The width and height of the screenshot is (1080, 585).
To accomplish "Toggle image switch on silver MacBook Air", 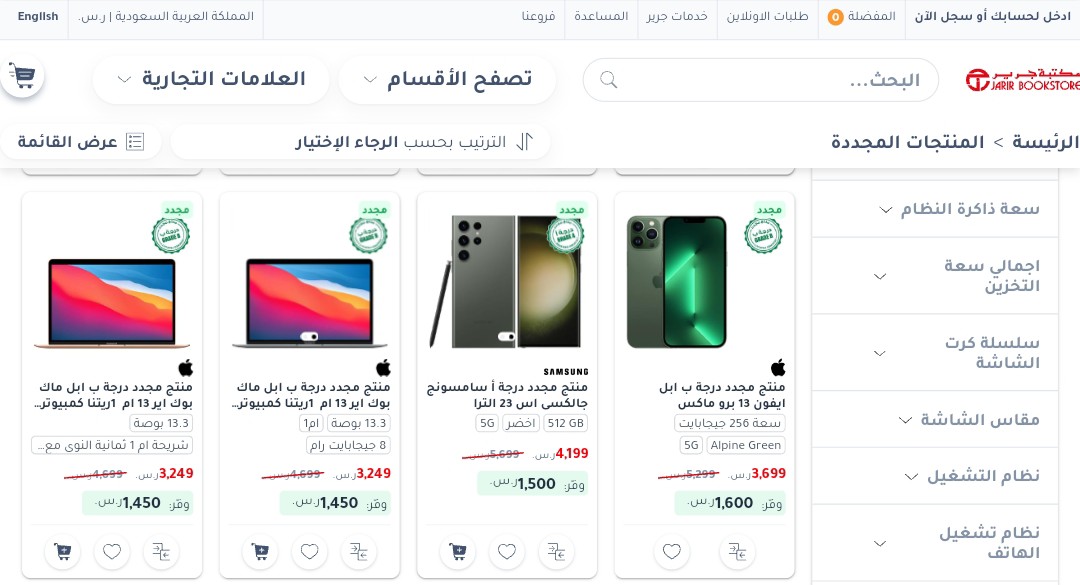I will point(309,336).
